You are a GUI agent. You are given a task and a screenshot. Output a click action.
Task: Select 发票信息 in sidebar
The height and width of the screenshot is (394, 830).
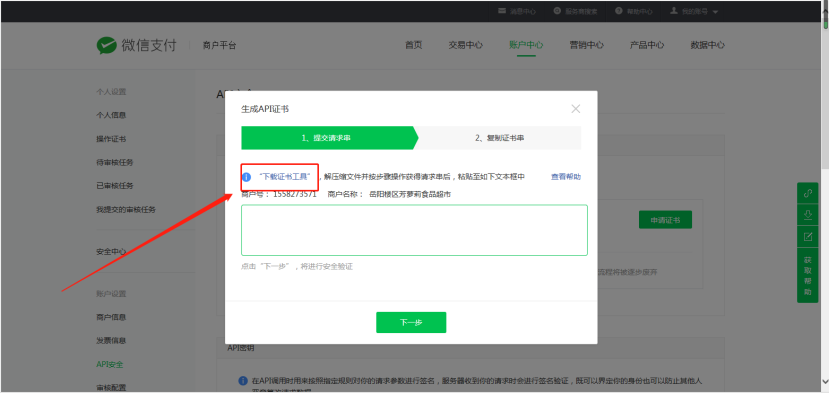tap(111, 341)
